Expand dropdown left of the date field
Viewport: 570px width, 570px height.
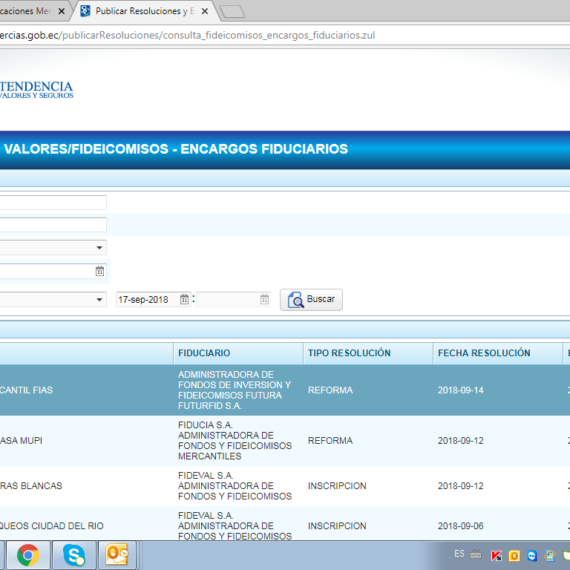pyautogui.click(x=99, y=300)
